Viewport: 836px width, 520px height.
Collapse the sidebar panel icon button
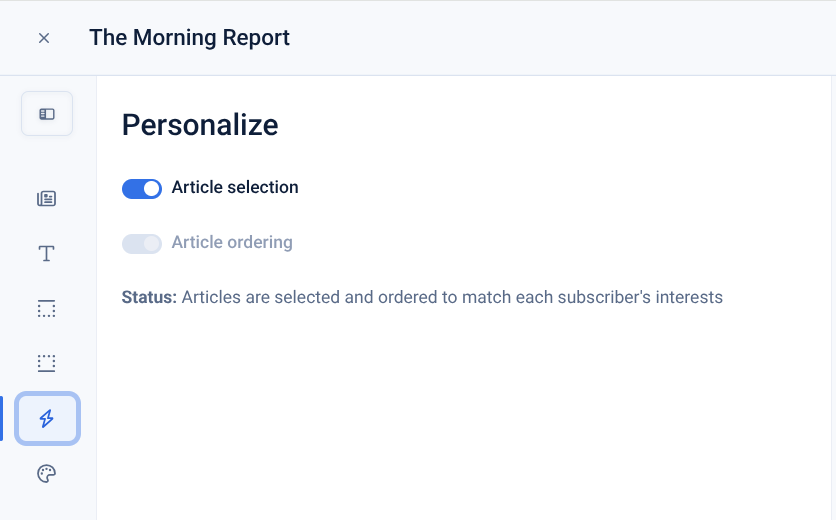coord(47,114)
